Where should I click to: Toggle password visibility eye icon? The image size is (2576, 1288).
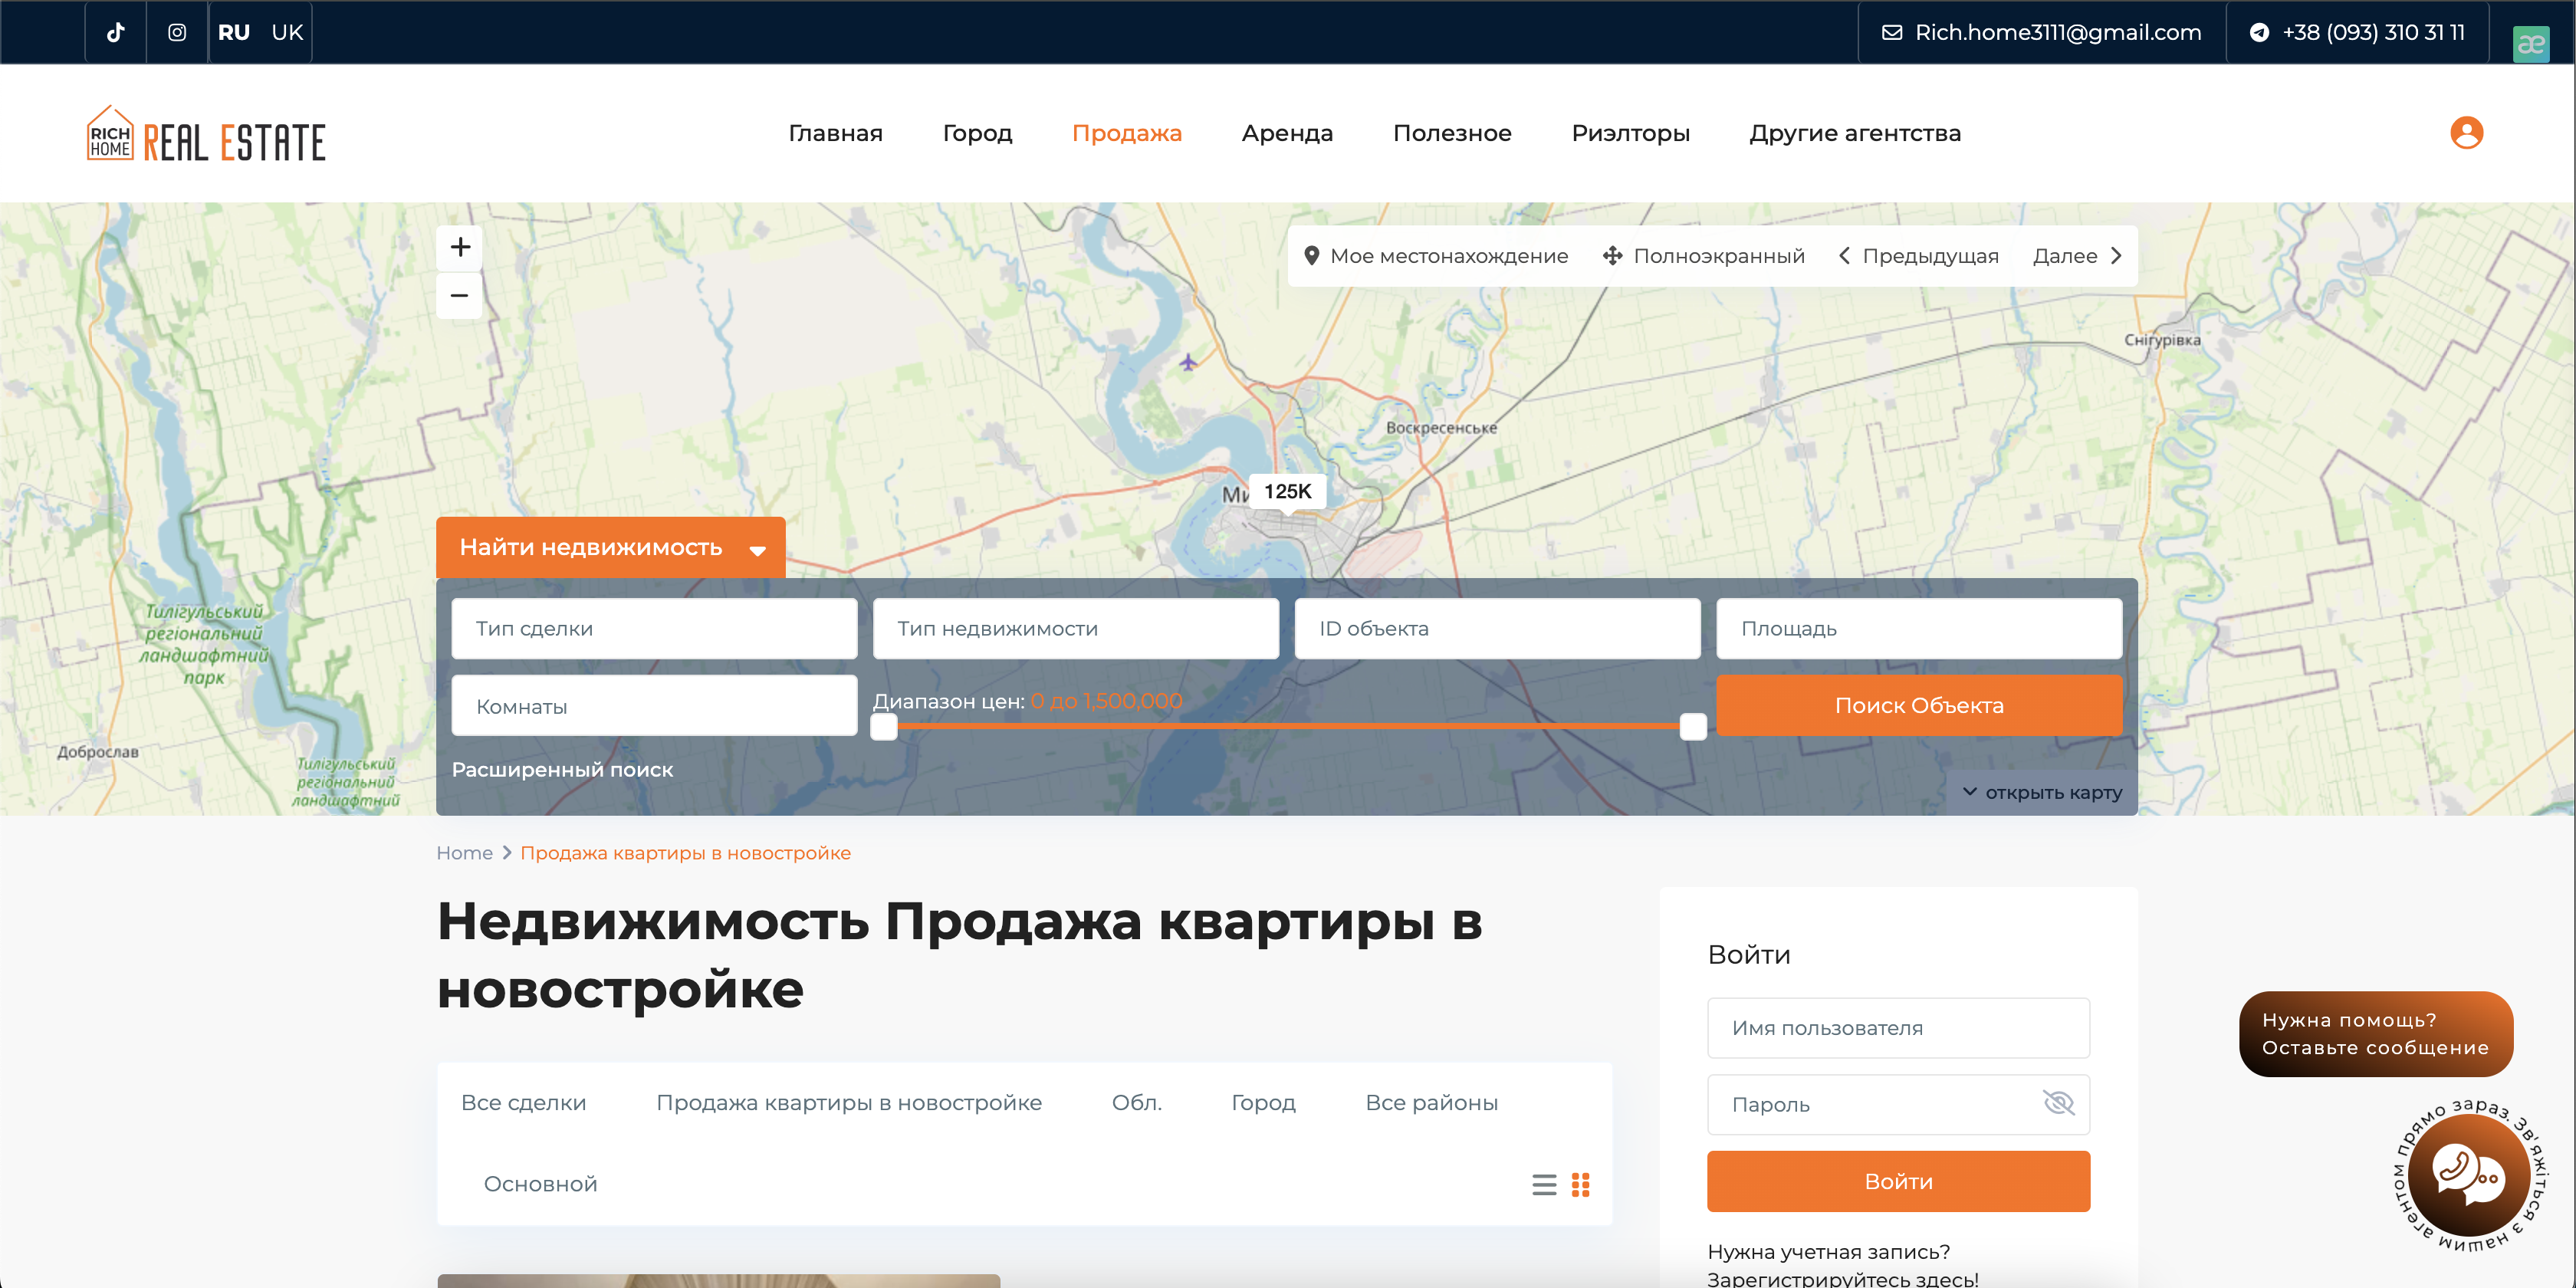pos(2058,1103)
